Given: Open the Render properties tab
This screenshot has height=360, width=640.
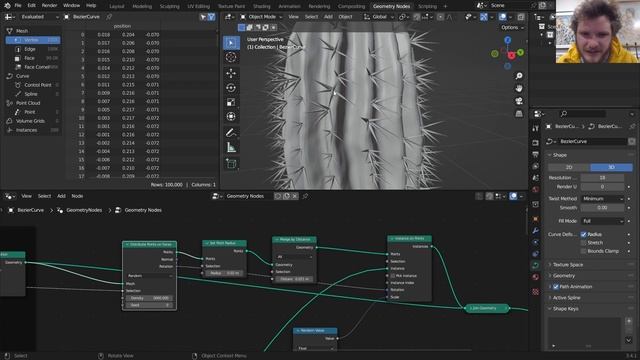Looking at the screenshot, I should coord(536,142).
